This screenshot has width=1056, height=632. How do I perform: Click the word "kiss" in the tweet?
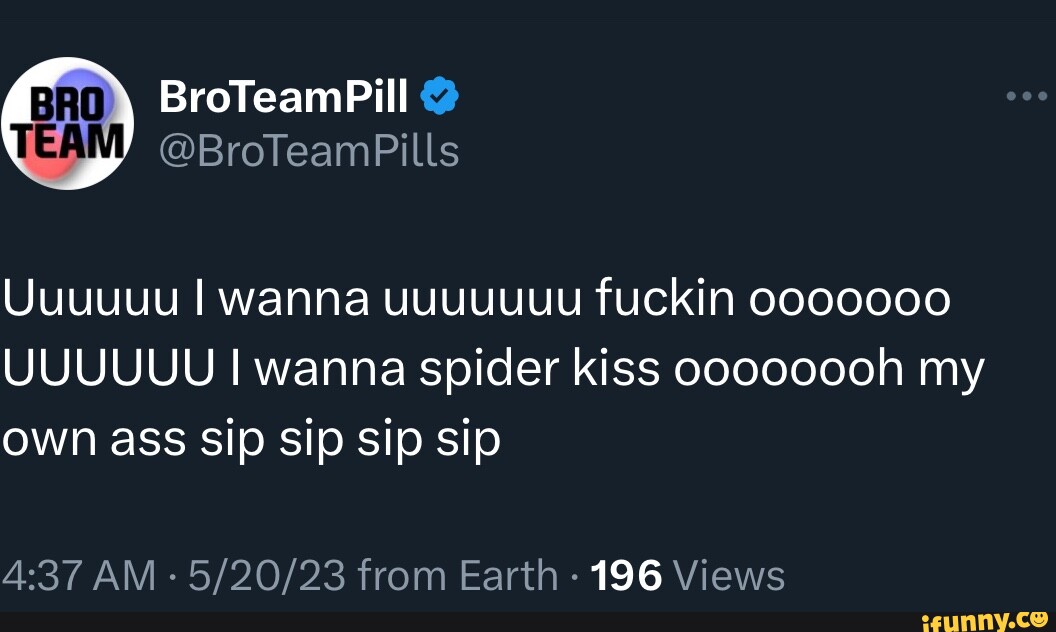click(615, 370)
